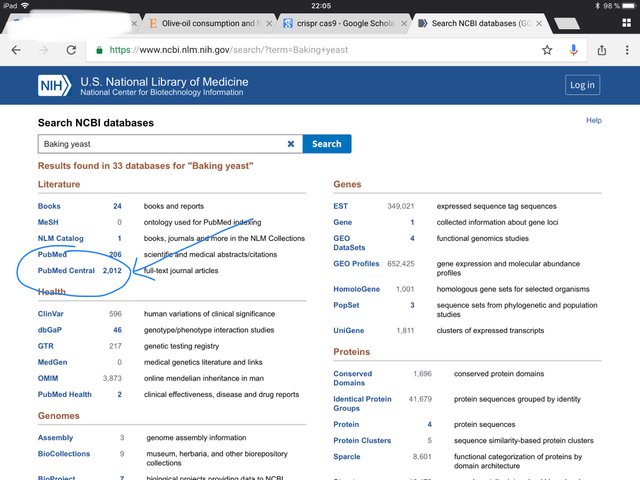Select the Search NCBI databases tab
This screenshot has height=480, width=640.
(481, 24)
